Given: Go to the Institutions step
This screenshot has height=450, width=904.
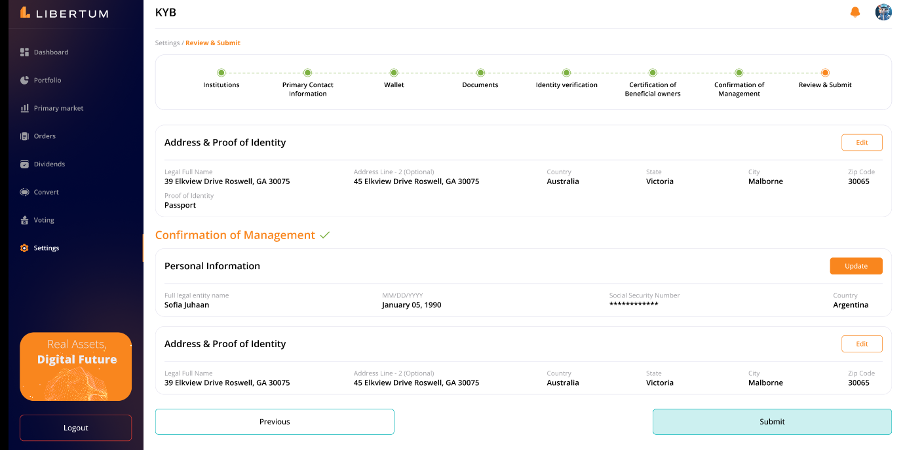Looking at the screenshot, I should pyautogui.click(x=221, y=73).
